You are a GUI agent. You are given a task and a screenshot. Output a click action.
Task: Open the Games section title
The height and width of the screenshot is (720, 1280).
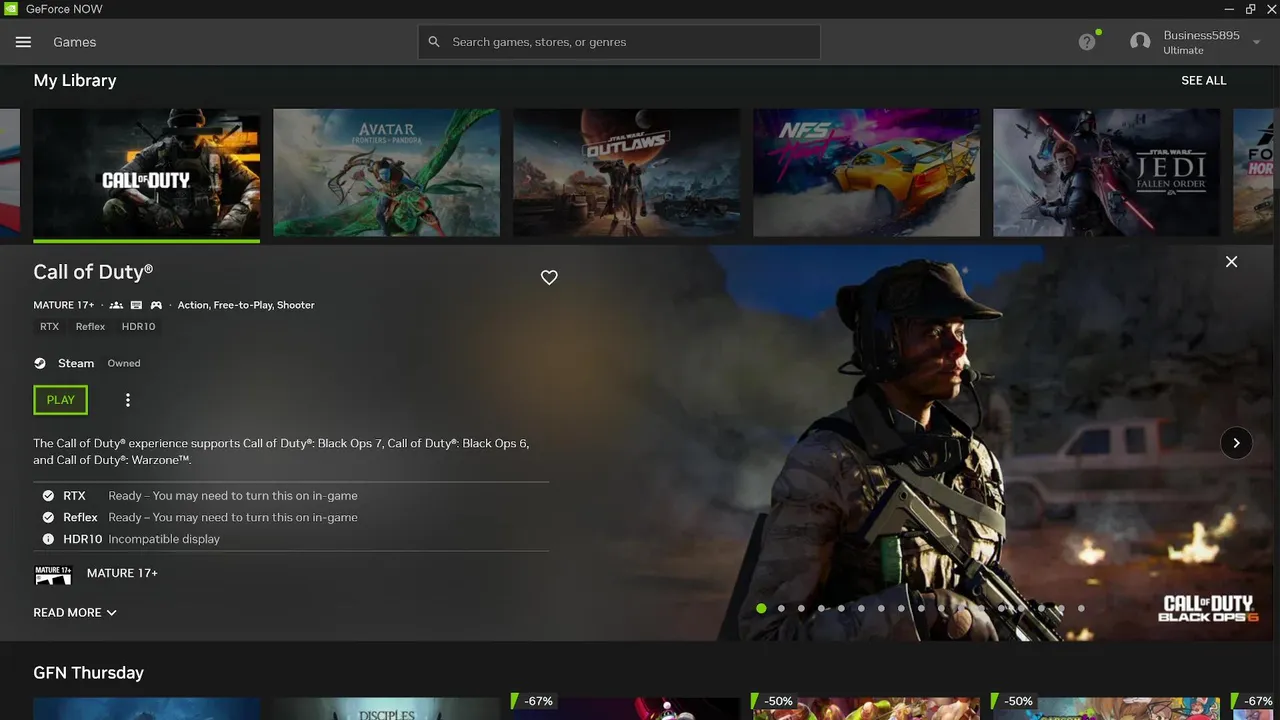pyautogui.click(x=75, y=42)
